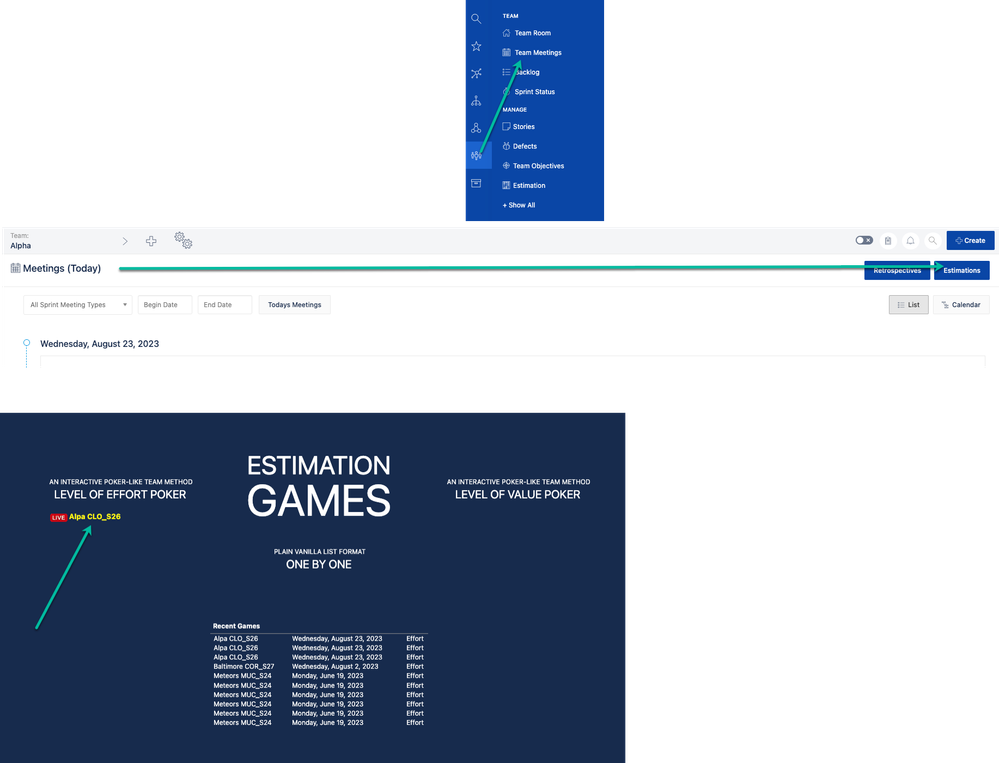999x763 pixels.
Task: Click the Begin Date field
Action: [x=164, y=304]
